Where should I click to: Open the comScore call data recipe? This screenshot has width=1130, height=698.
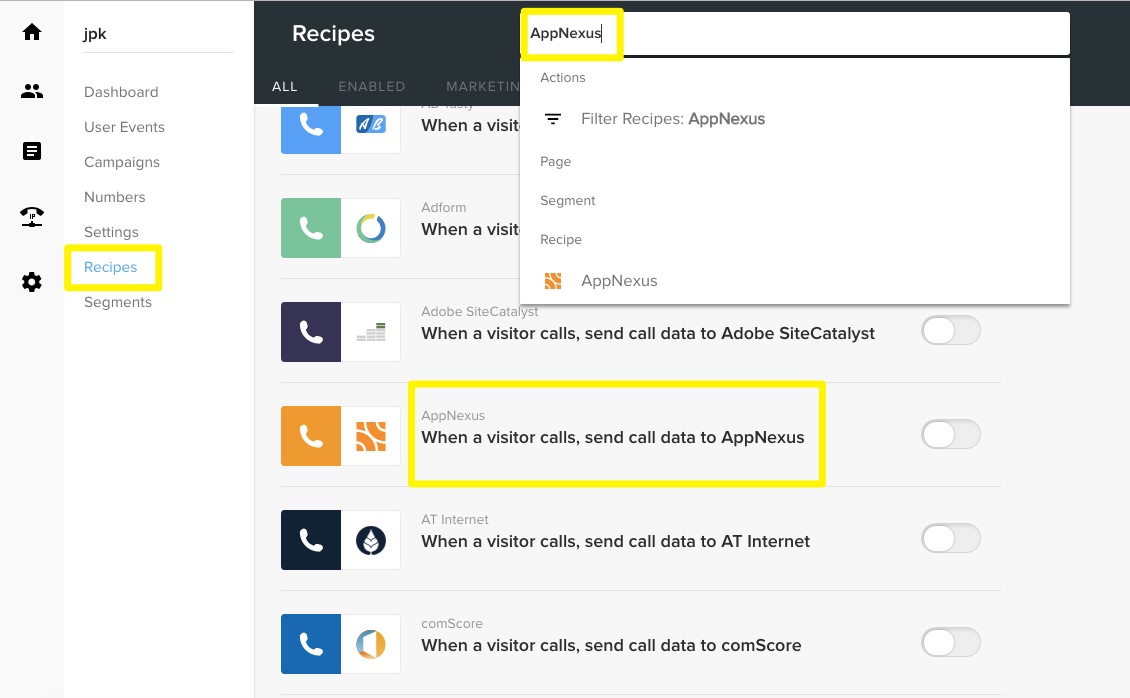coord(611,645)
